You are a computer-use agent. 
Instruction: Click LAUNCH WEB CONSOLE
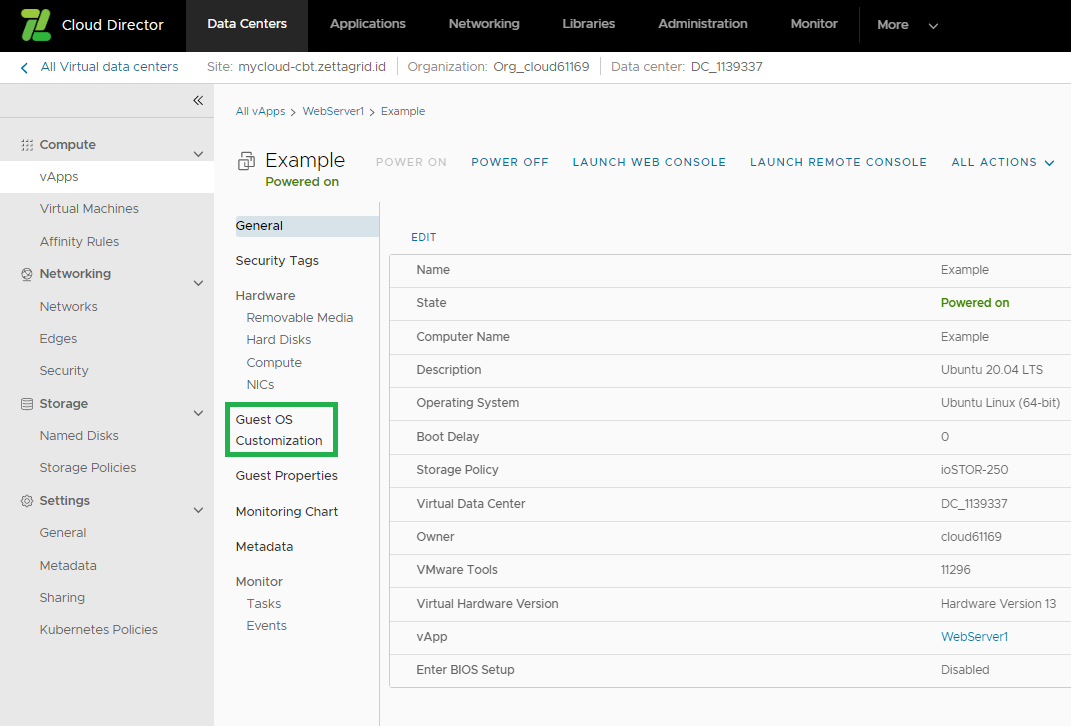[x=649, y=162]
